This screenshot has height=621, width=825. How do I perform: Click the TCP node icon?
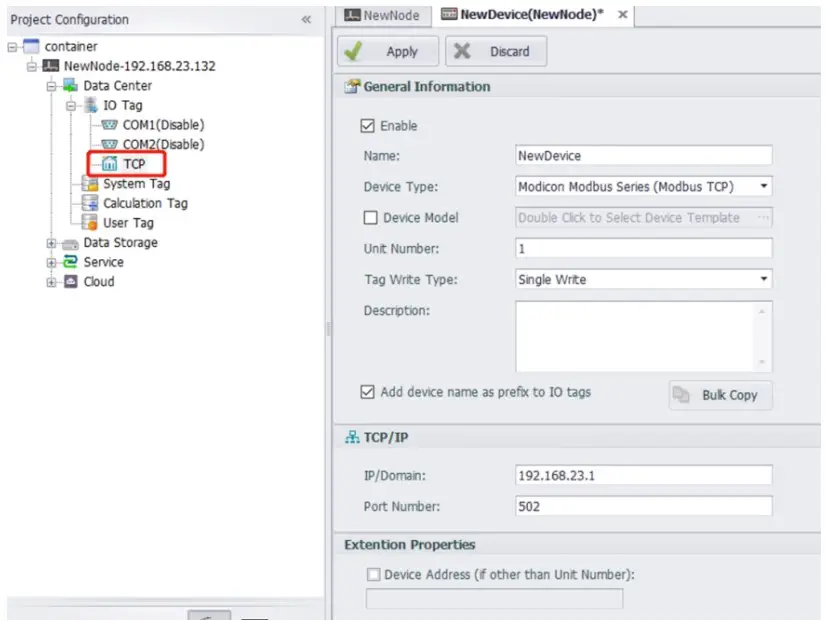point(109,164)
